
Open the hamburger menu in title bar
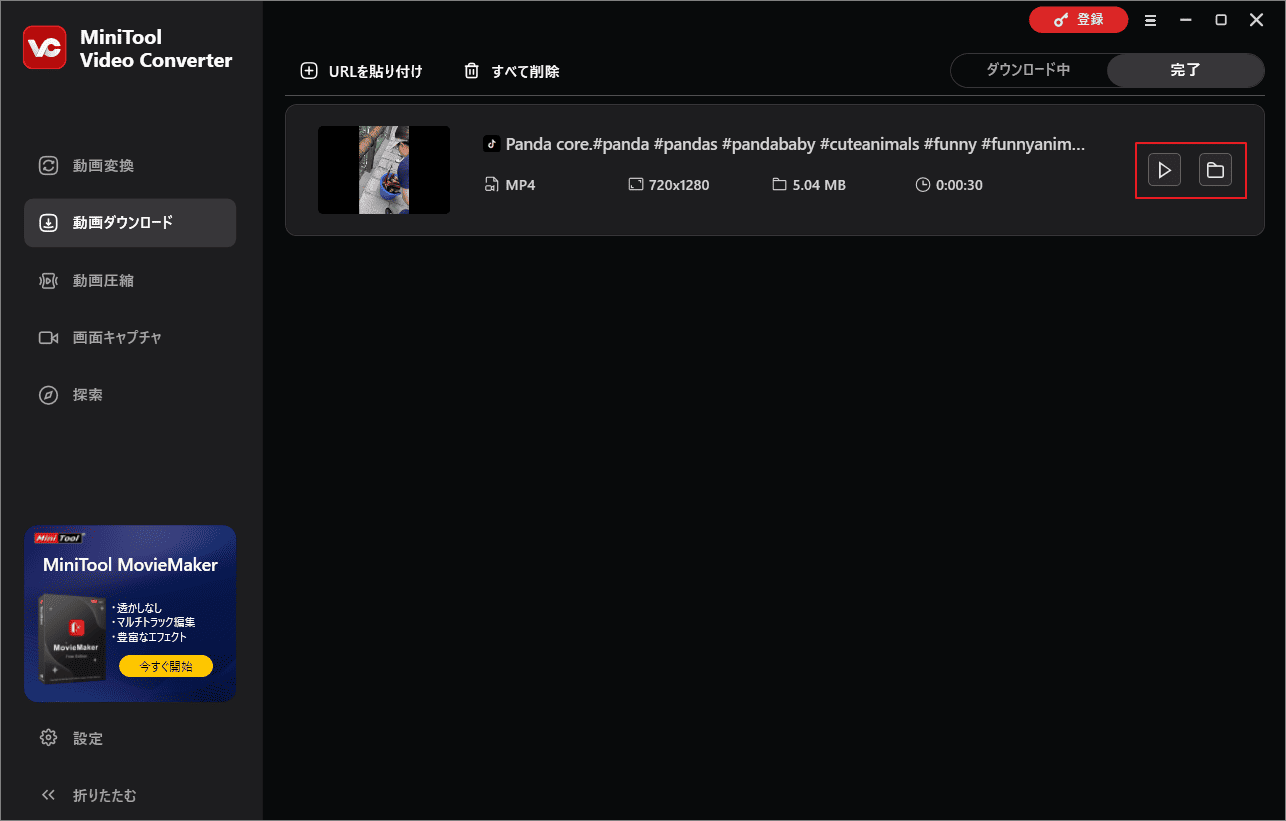1151,20
